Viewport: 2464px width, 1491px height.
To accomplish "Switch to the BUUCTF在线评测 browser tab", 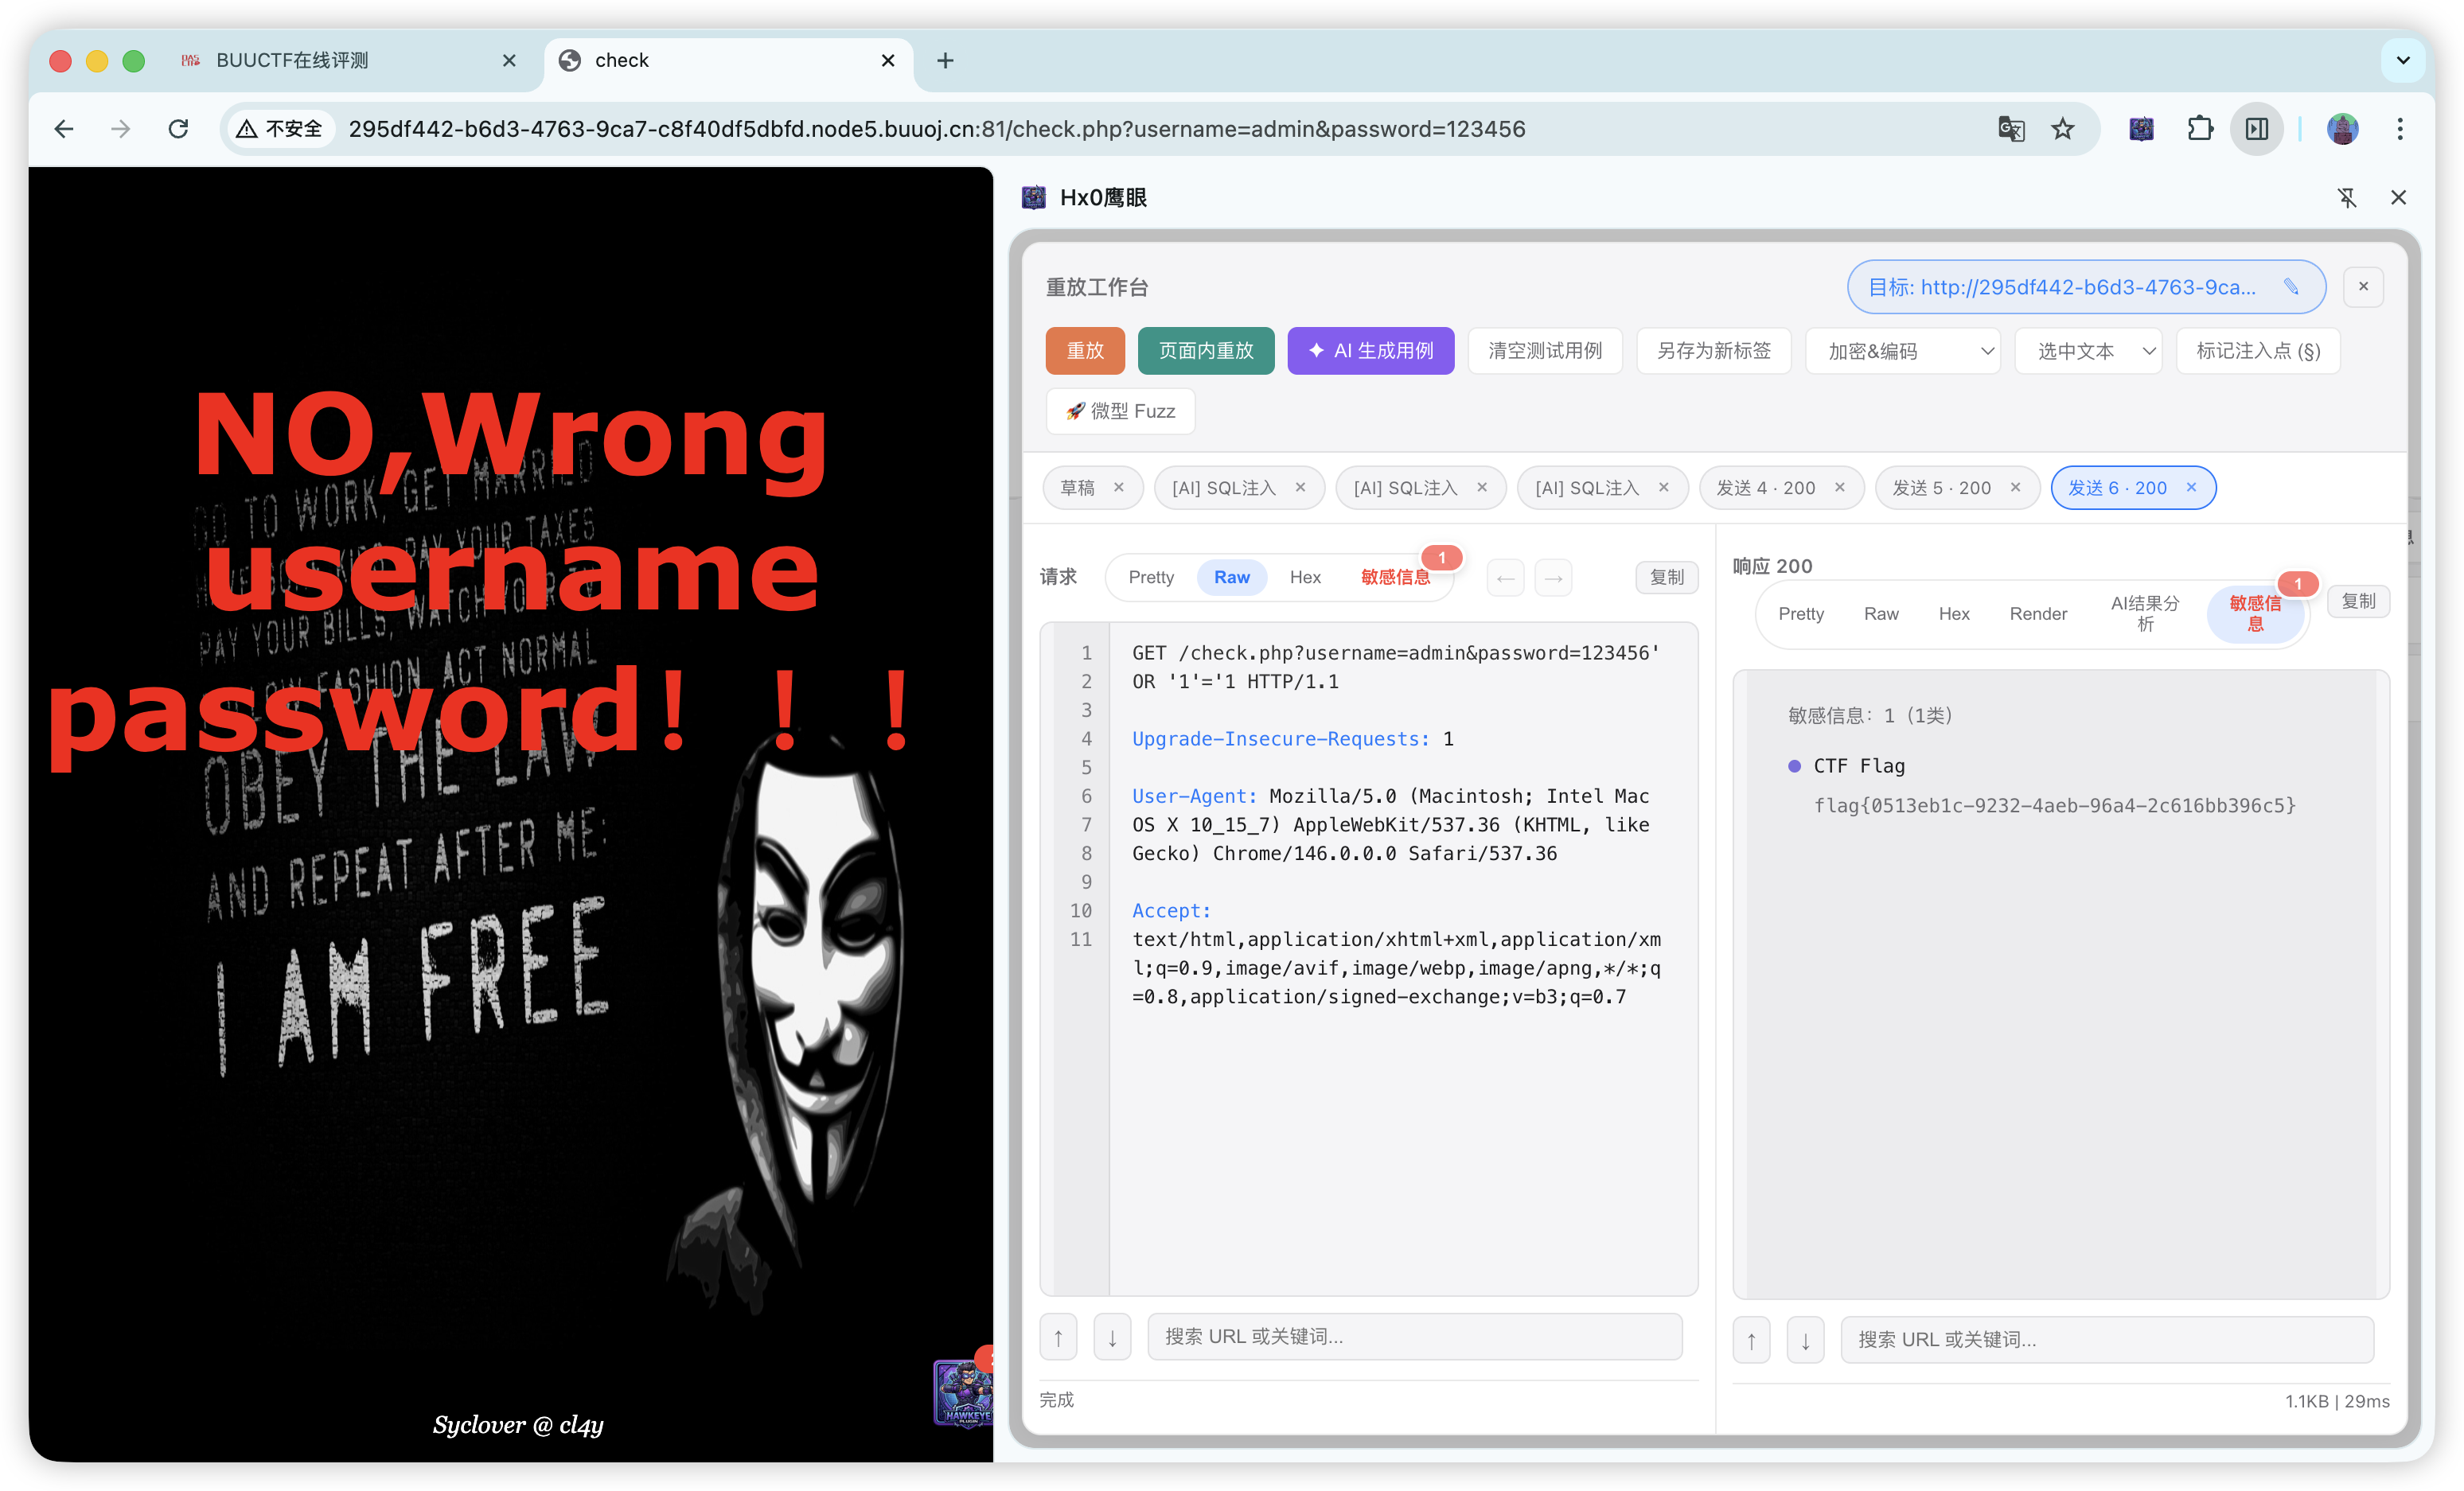I will (x=292, y=61).
